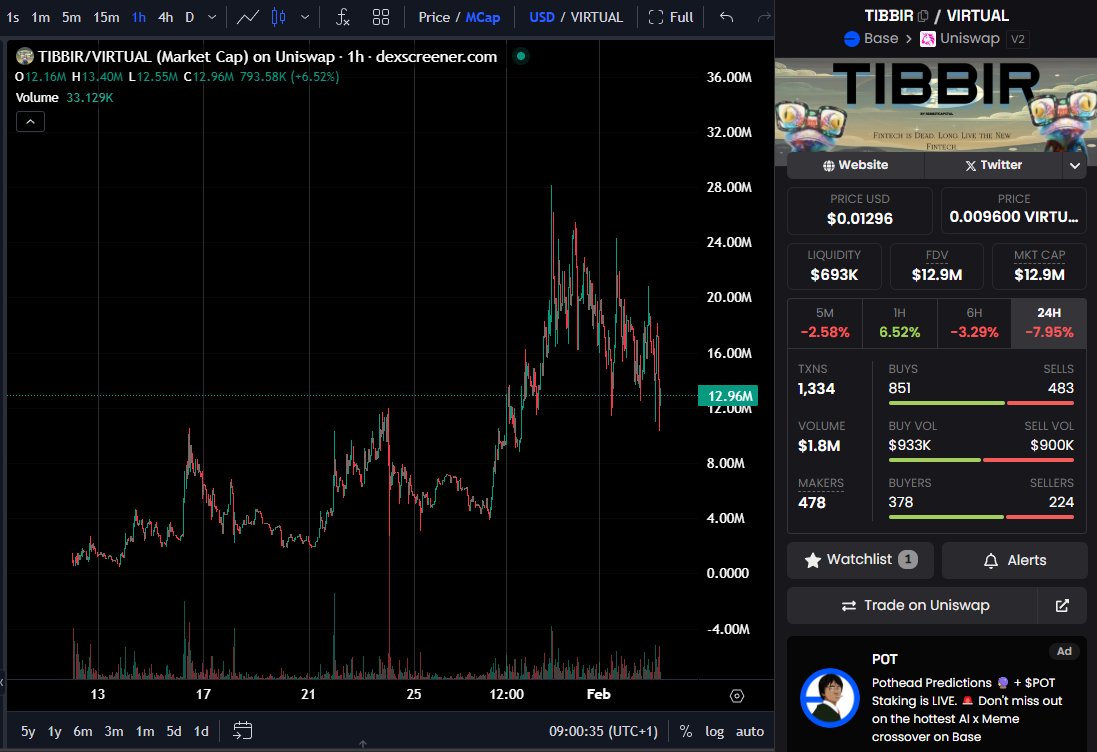Toggle auto scale mode
Image resolution: width=1097 pixels, height=752 pixels.
pyautogui.click(x=749, y=732)
